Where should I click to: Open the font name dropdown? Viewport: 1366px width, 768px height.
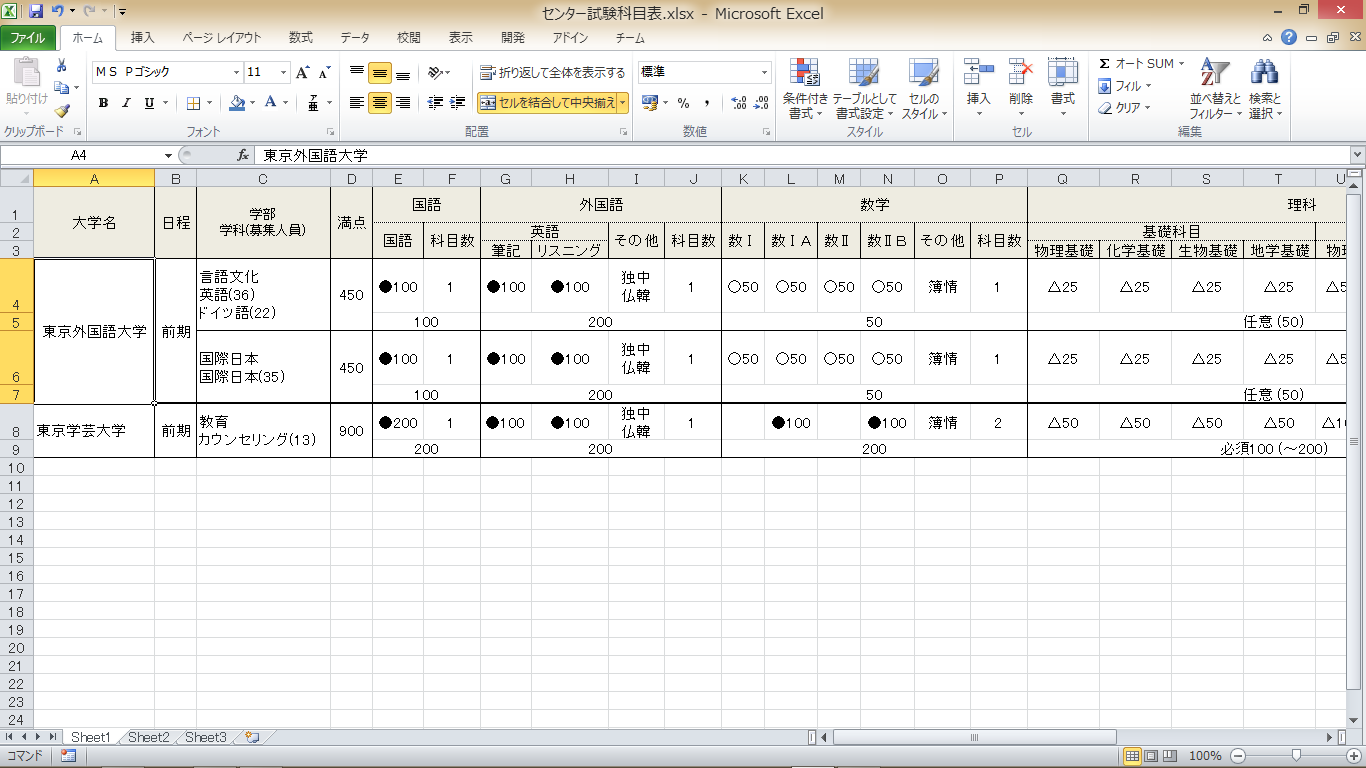tap(237, 73)
